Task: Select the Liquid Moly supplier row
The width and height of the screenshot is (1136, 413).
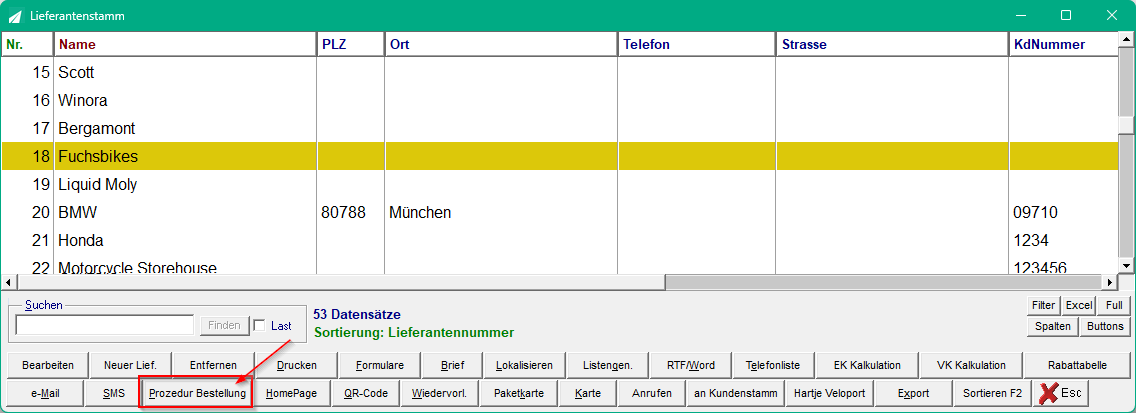Action: click(559, 185)
